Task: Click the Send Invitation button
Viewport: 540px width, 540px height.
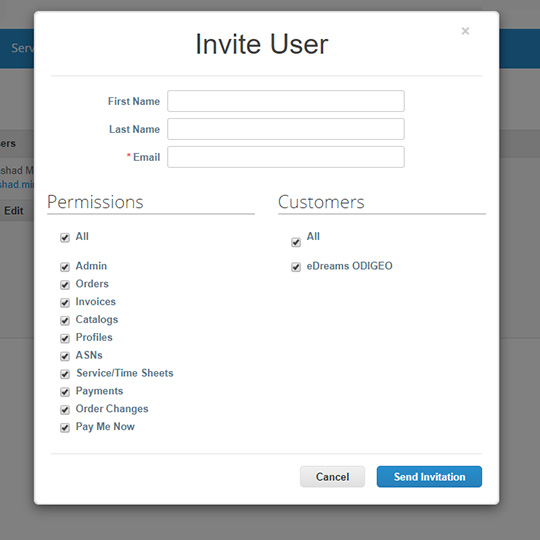Action: tap(429, 477)
